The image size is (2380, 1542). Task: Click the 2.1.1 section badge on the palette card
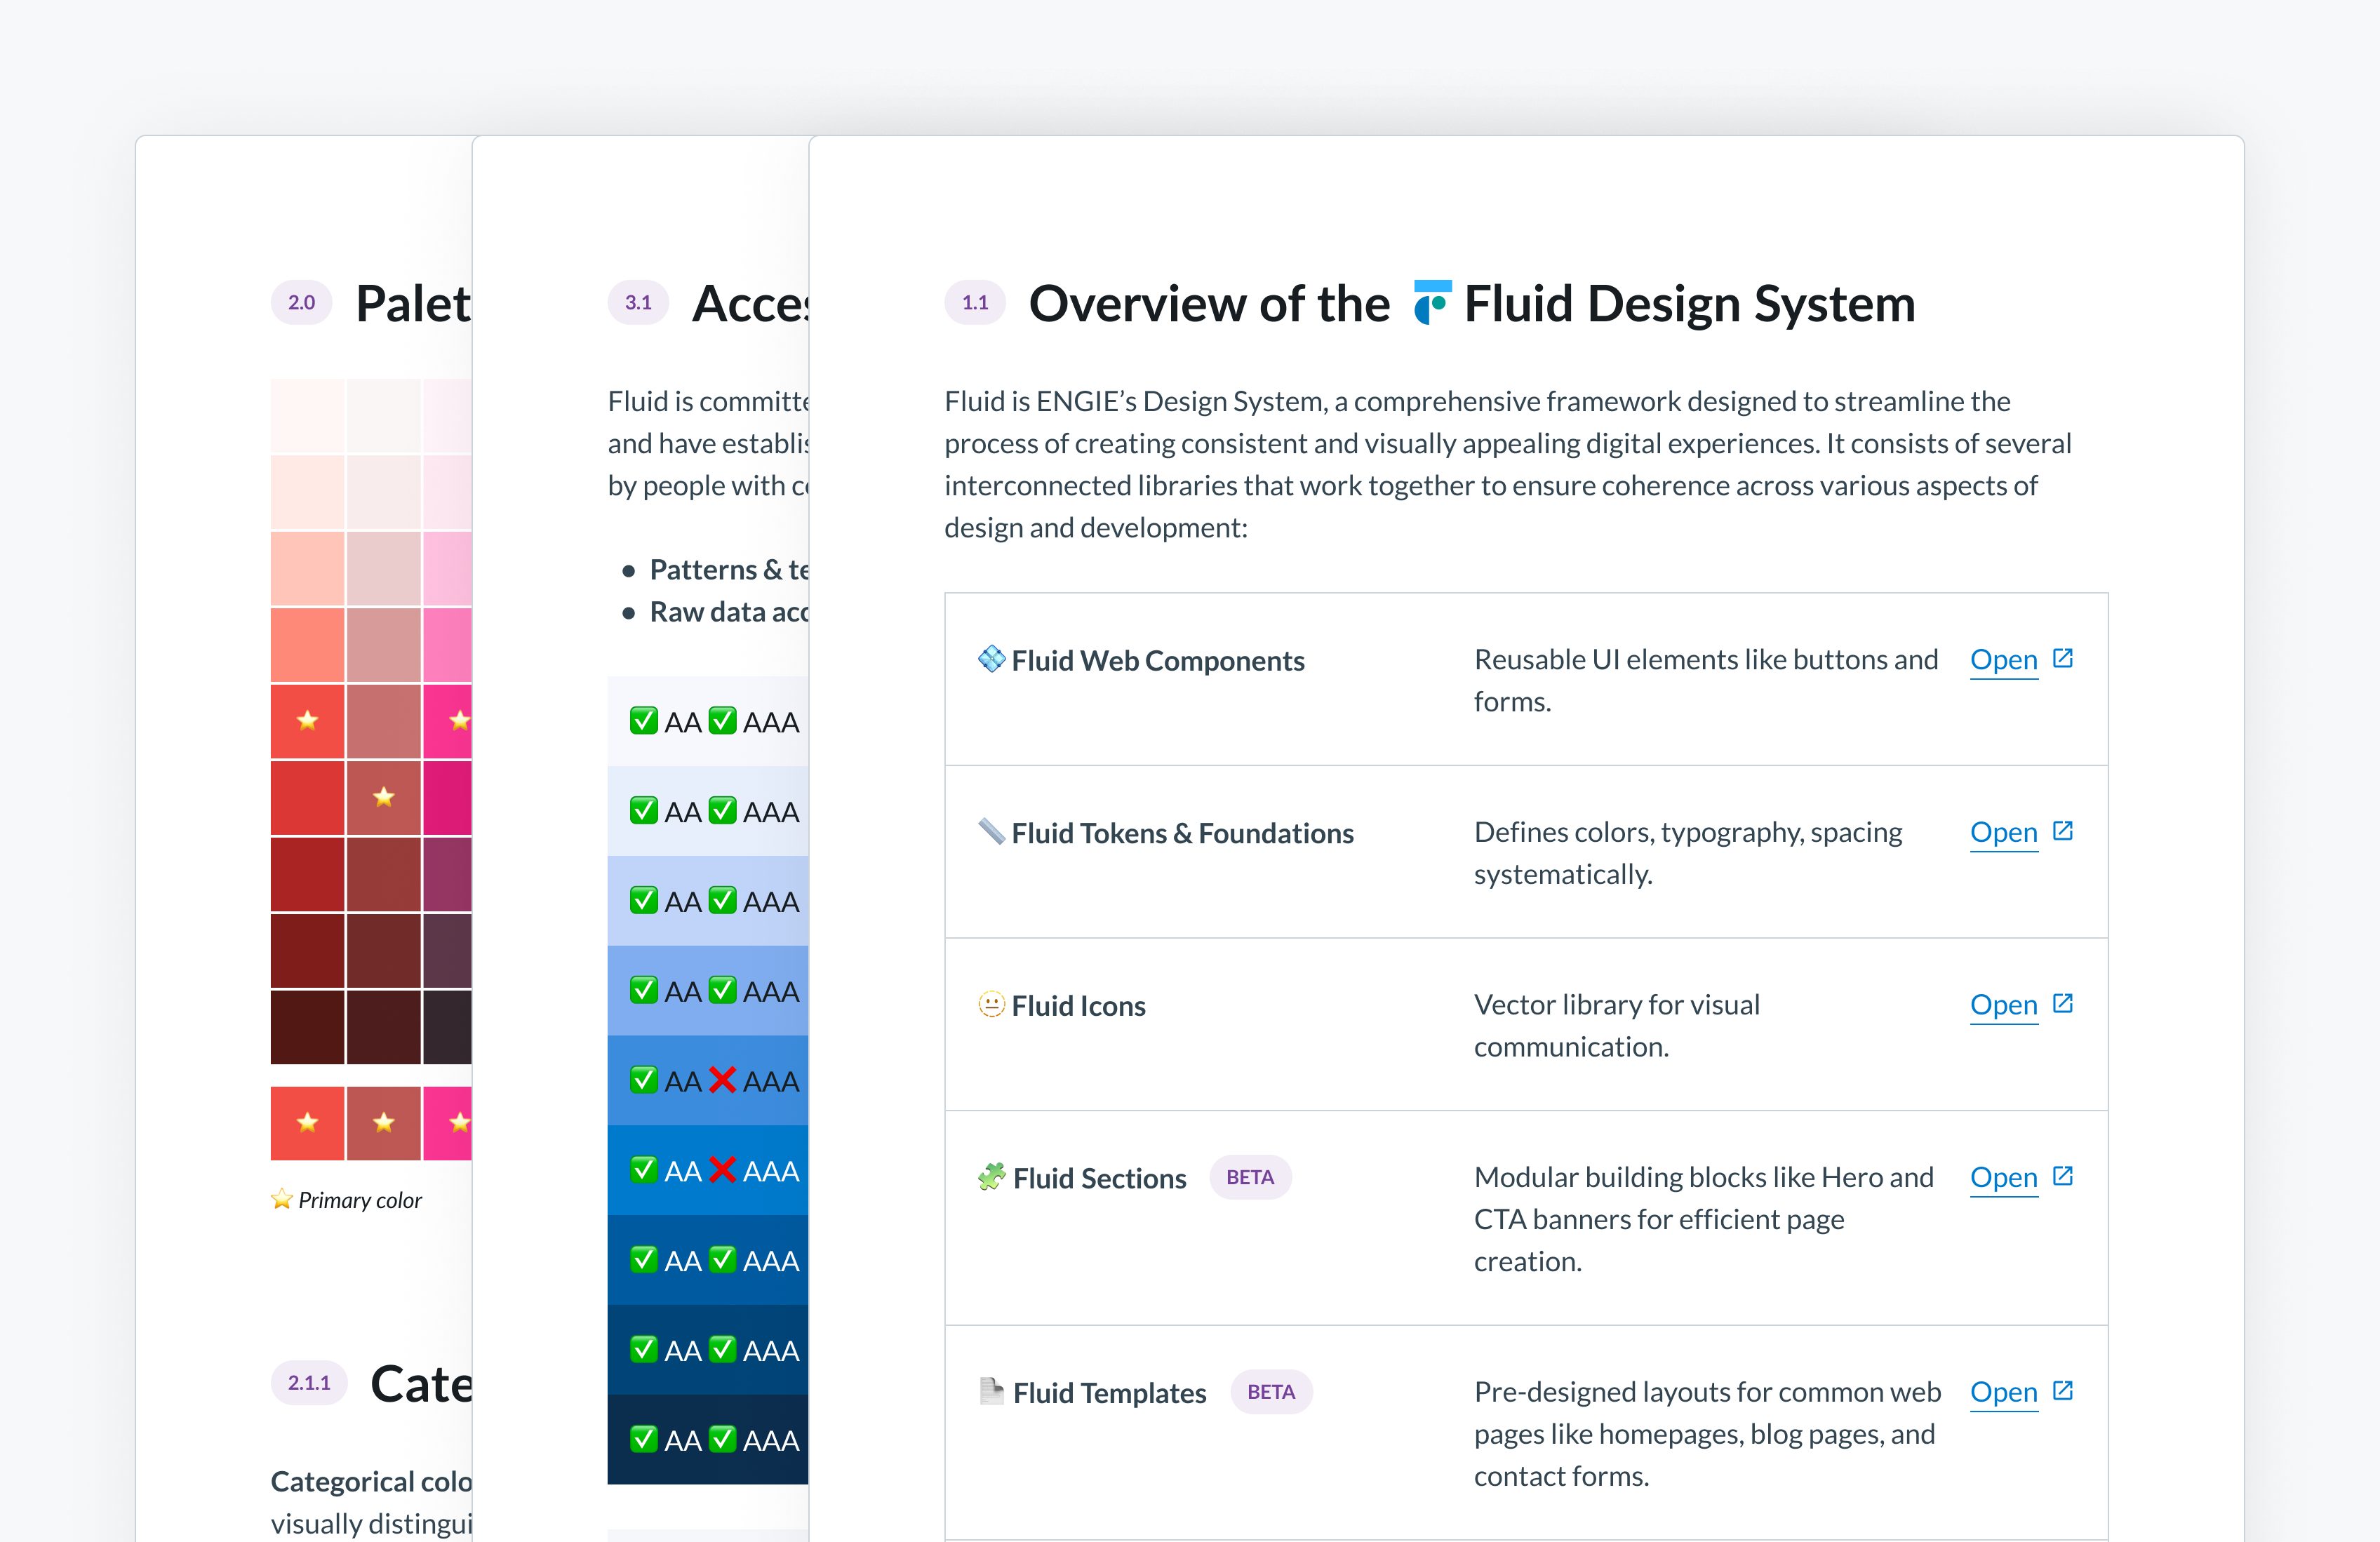[x=309, y=1383]
